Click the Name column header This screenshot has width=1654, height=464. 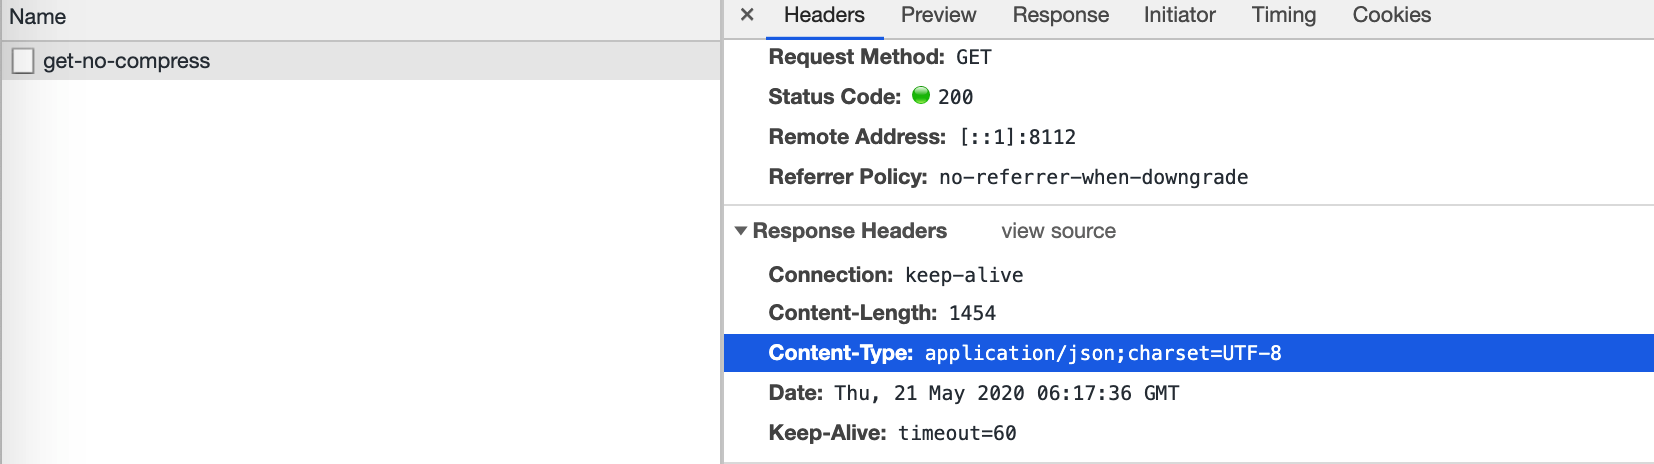point(38,17)
